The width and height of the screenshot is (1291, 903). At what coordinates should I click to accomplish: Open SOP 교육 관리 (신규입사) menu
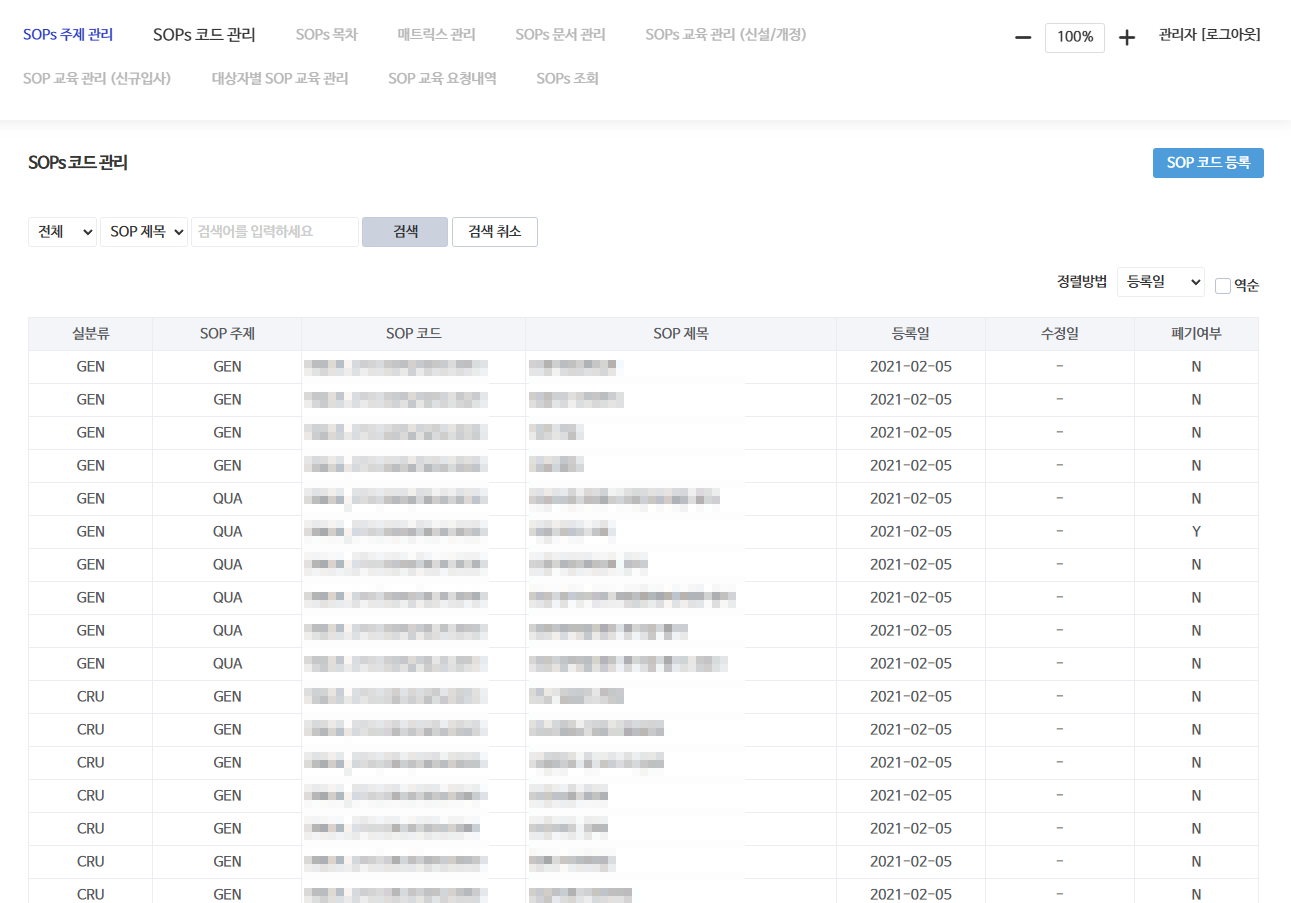click(97, 78)
